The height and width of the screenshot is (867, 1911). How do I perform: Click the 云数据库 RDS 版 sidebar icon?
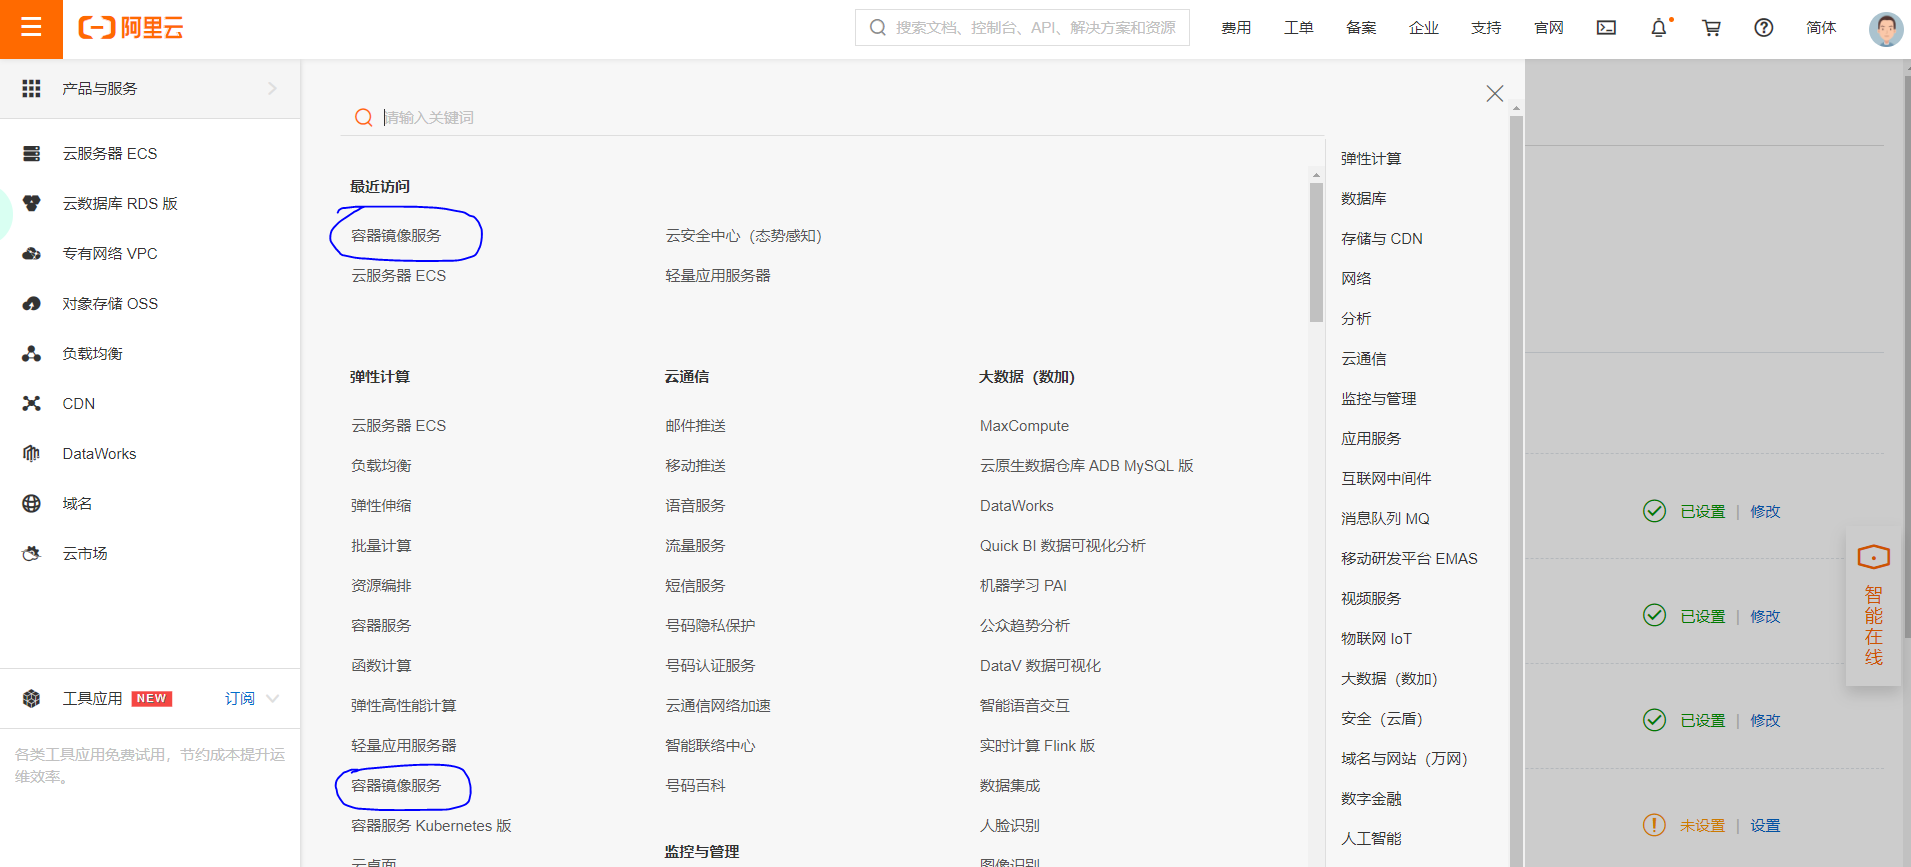[32, 204]
